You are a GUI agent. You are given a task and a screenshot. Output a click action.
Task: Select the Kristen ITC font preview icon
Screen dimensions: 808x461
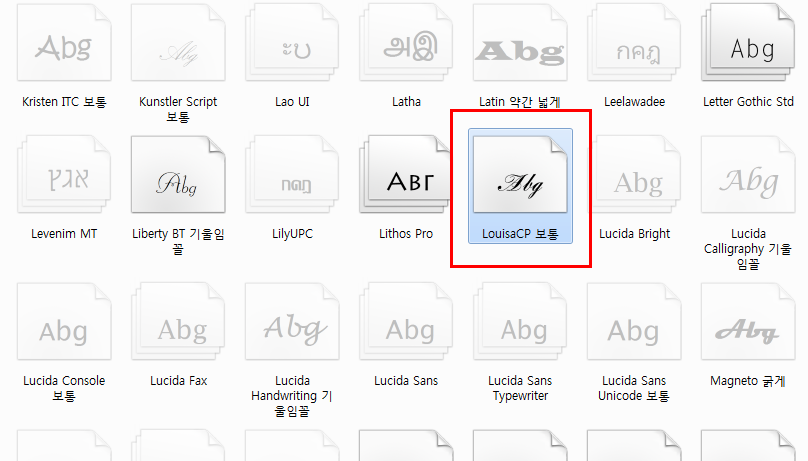pyautogui.click(x=64, y=42)
